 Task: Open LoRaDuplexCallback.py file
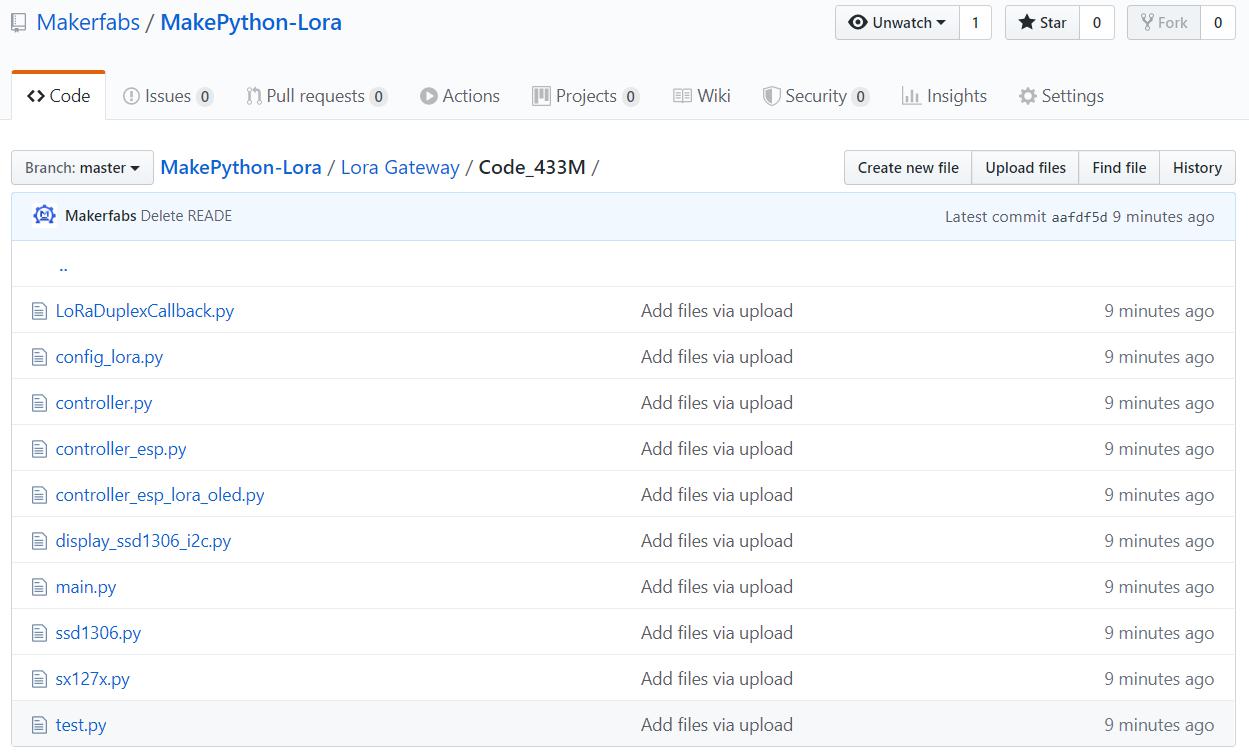[145, 311]
